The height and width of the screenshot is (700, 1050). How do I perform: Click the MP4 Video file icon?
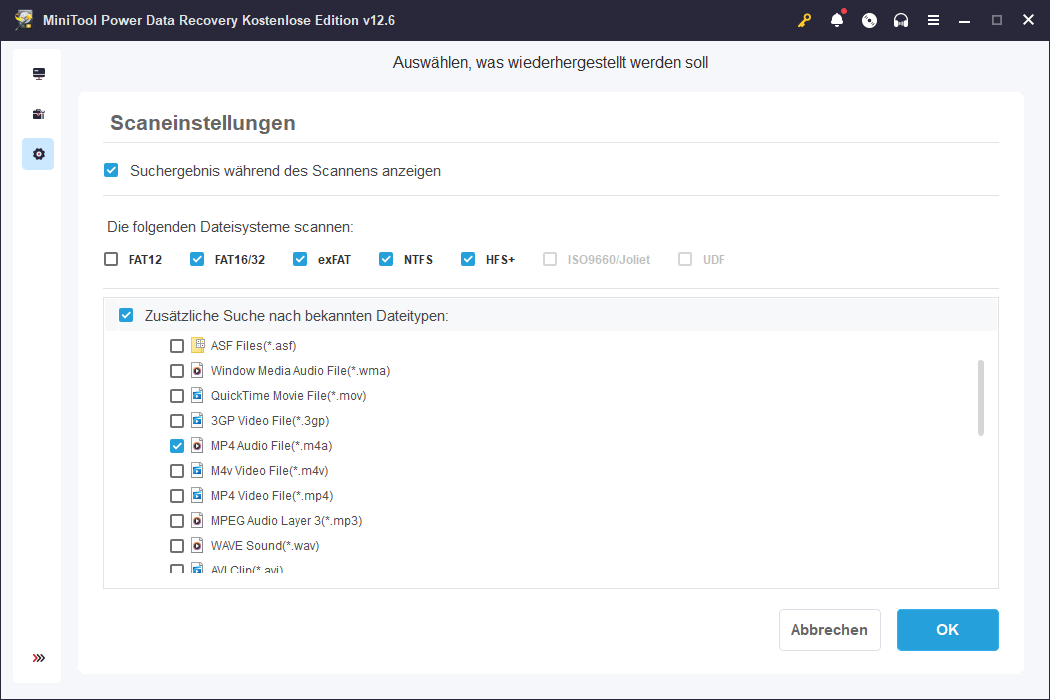coord(198,496)
